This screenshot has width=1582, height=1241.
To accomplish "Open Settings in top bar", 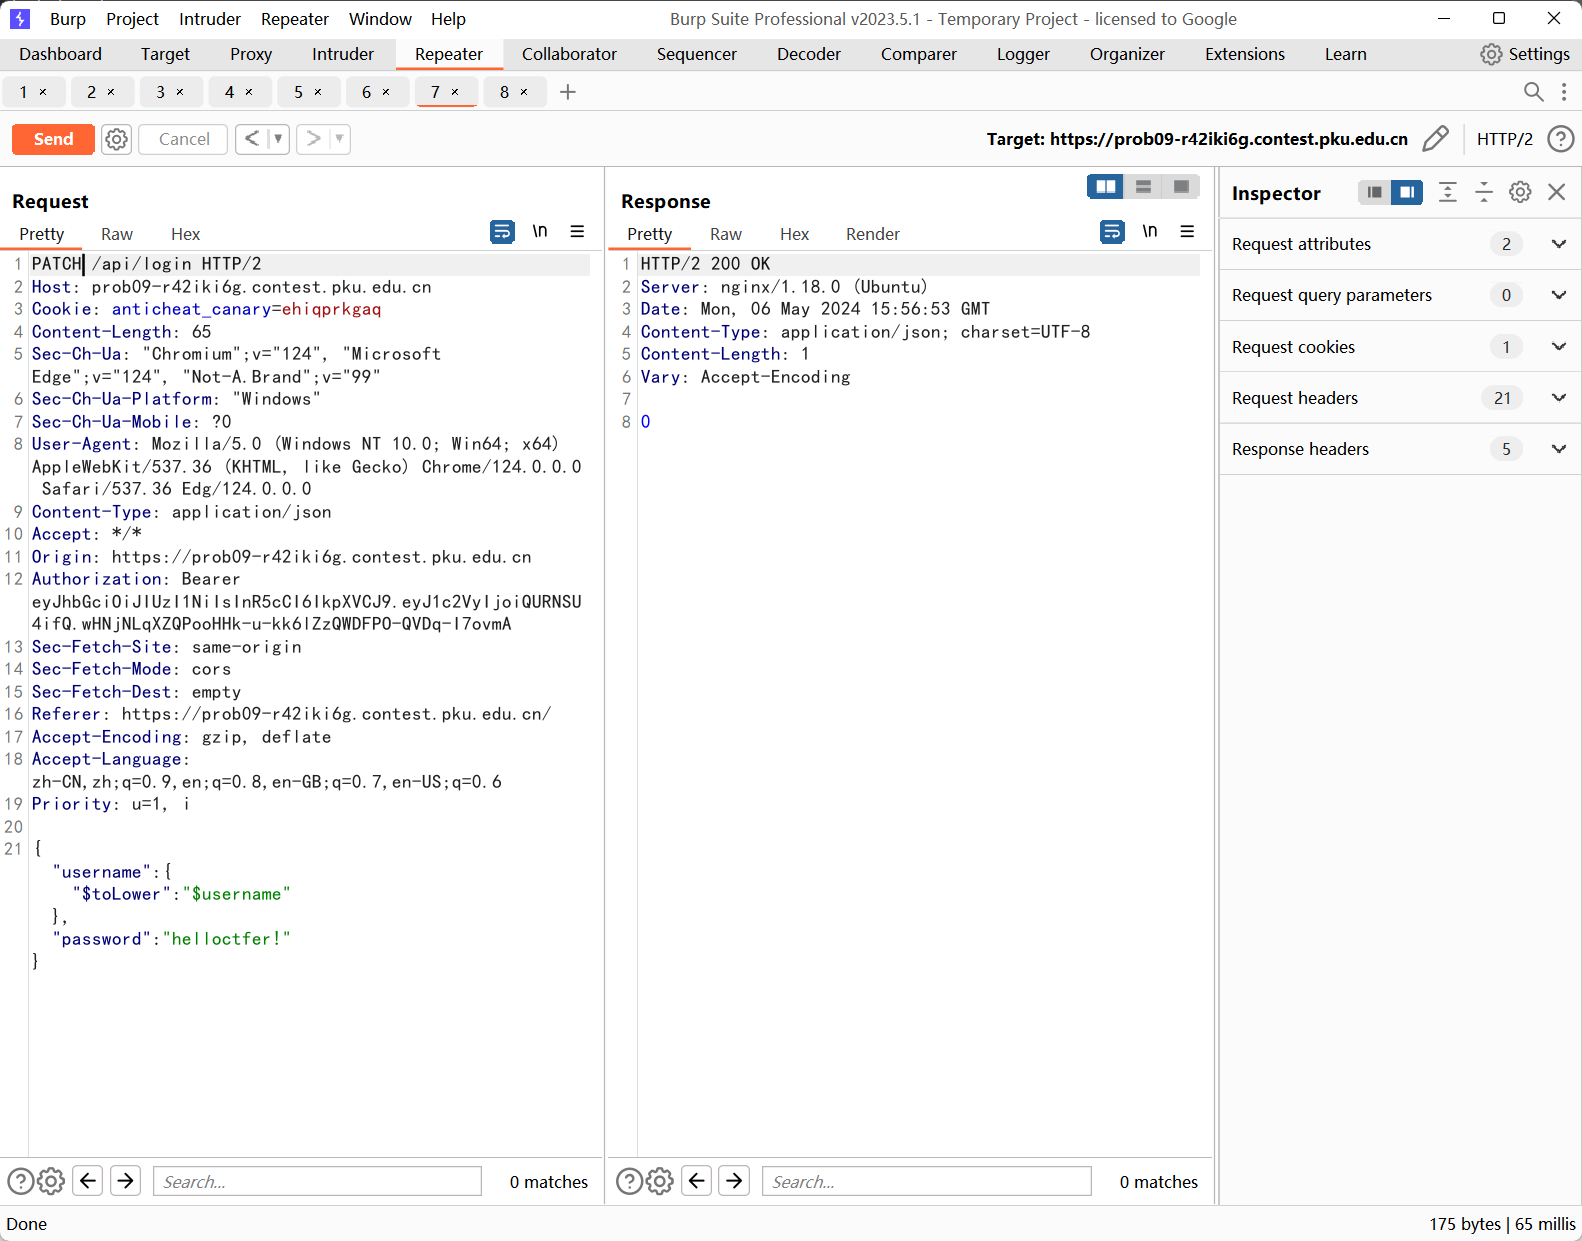I will (1525, 54).
